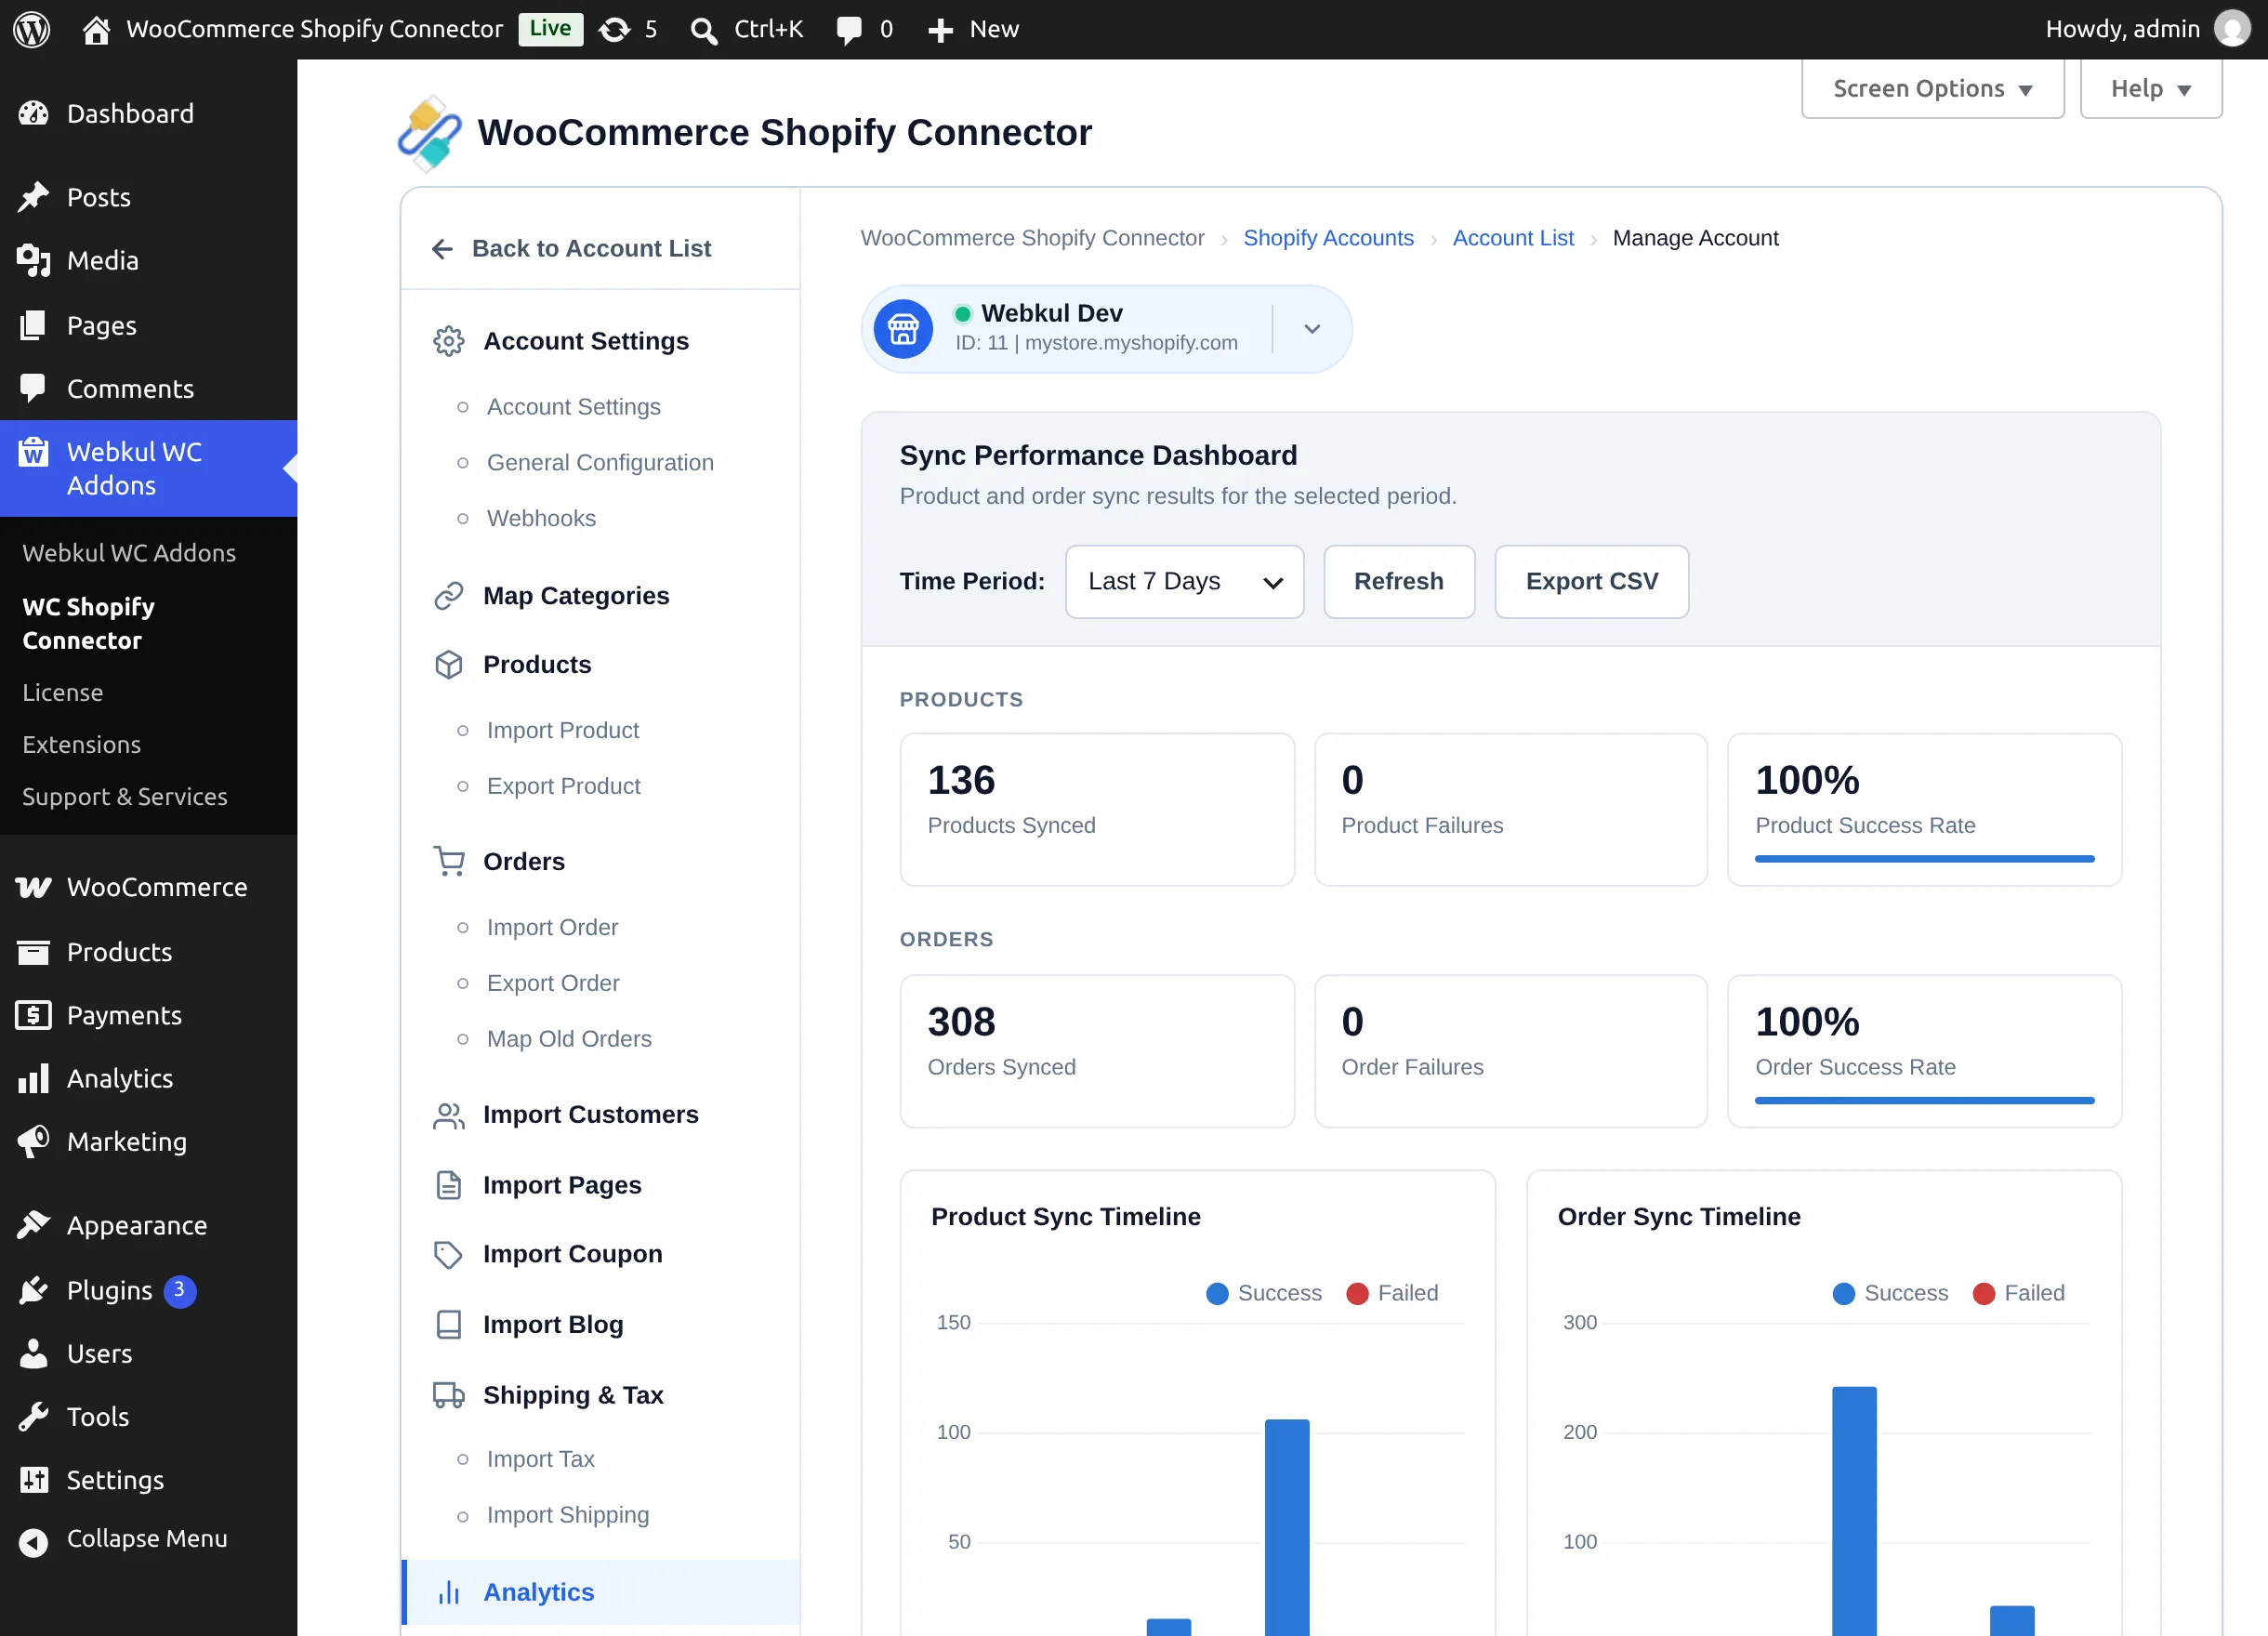Screen dimensions: 2268x1636
Task: Click the Products box icon
Action: click(x=448, y=665)
